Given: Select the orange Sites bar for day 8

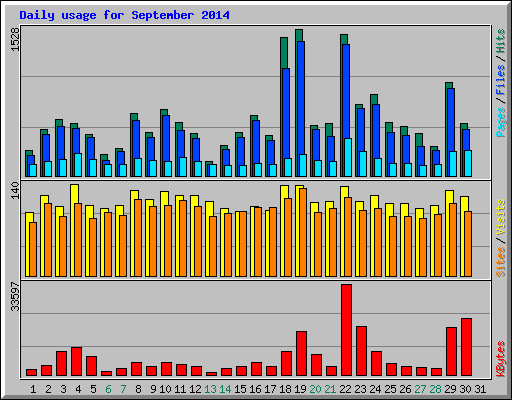Looking at the screenshot, I should coord(138,238).
